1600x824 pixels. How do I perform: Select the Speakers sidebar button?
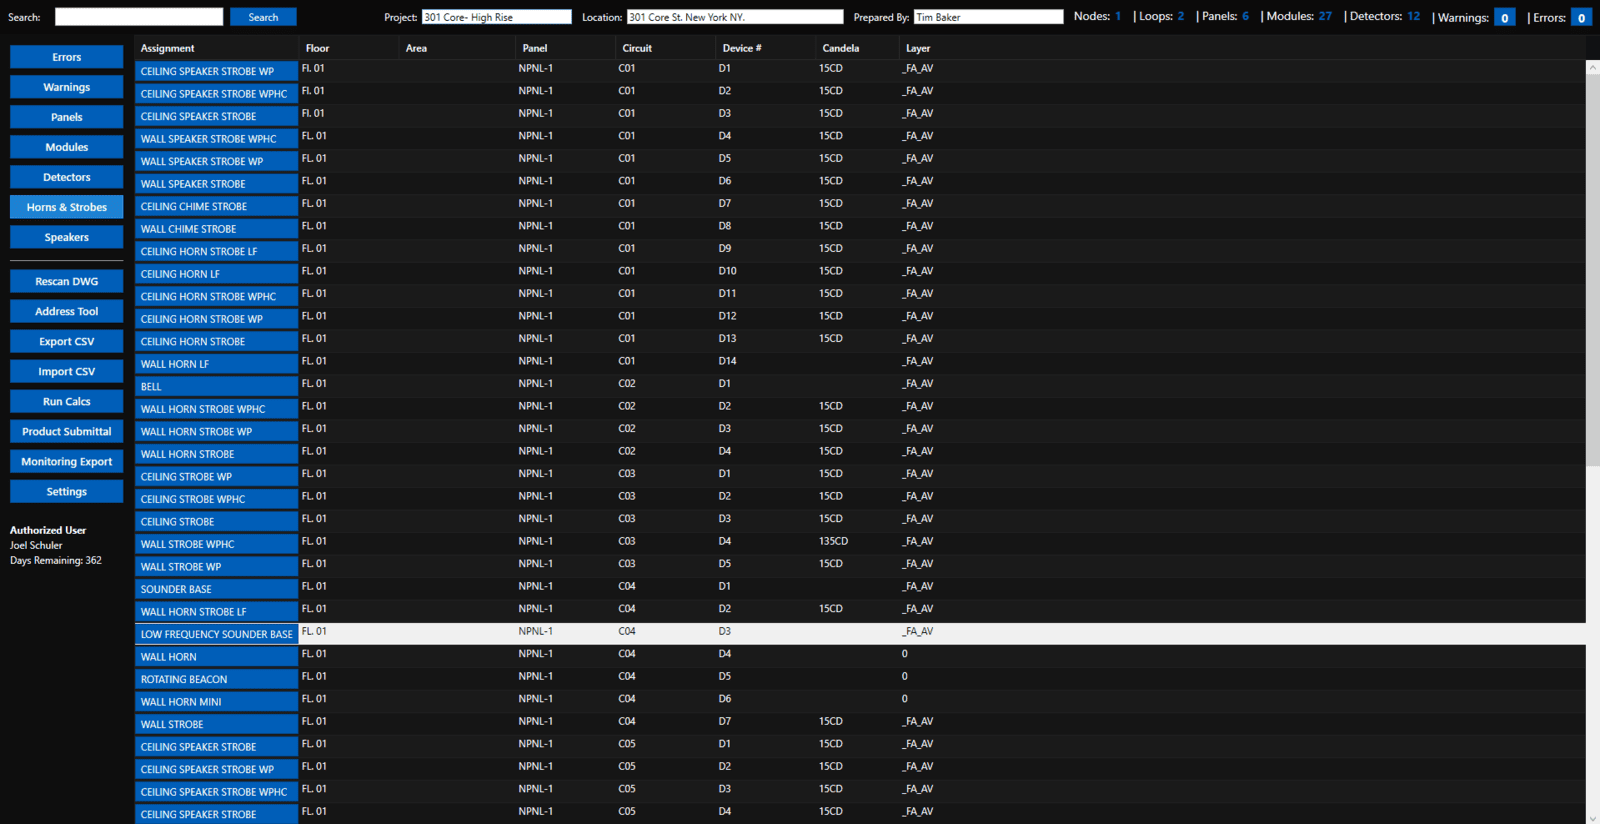pyautogui.click(x=67, y=237)
